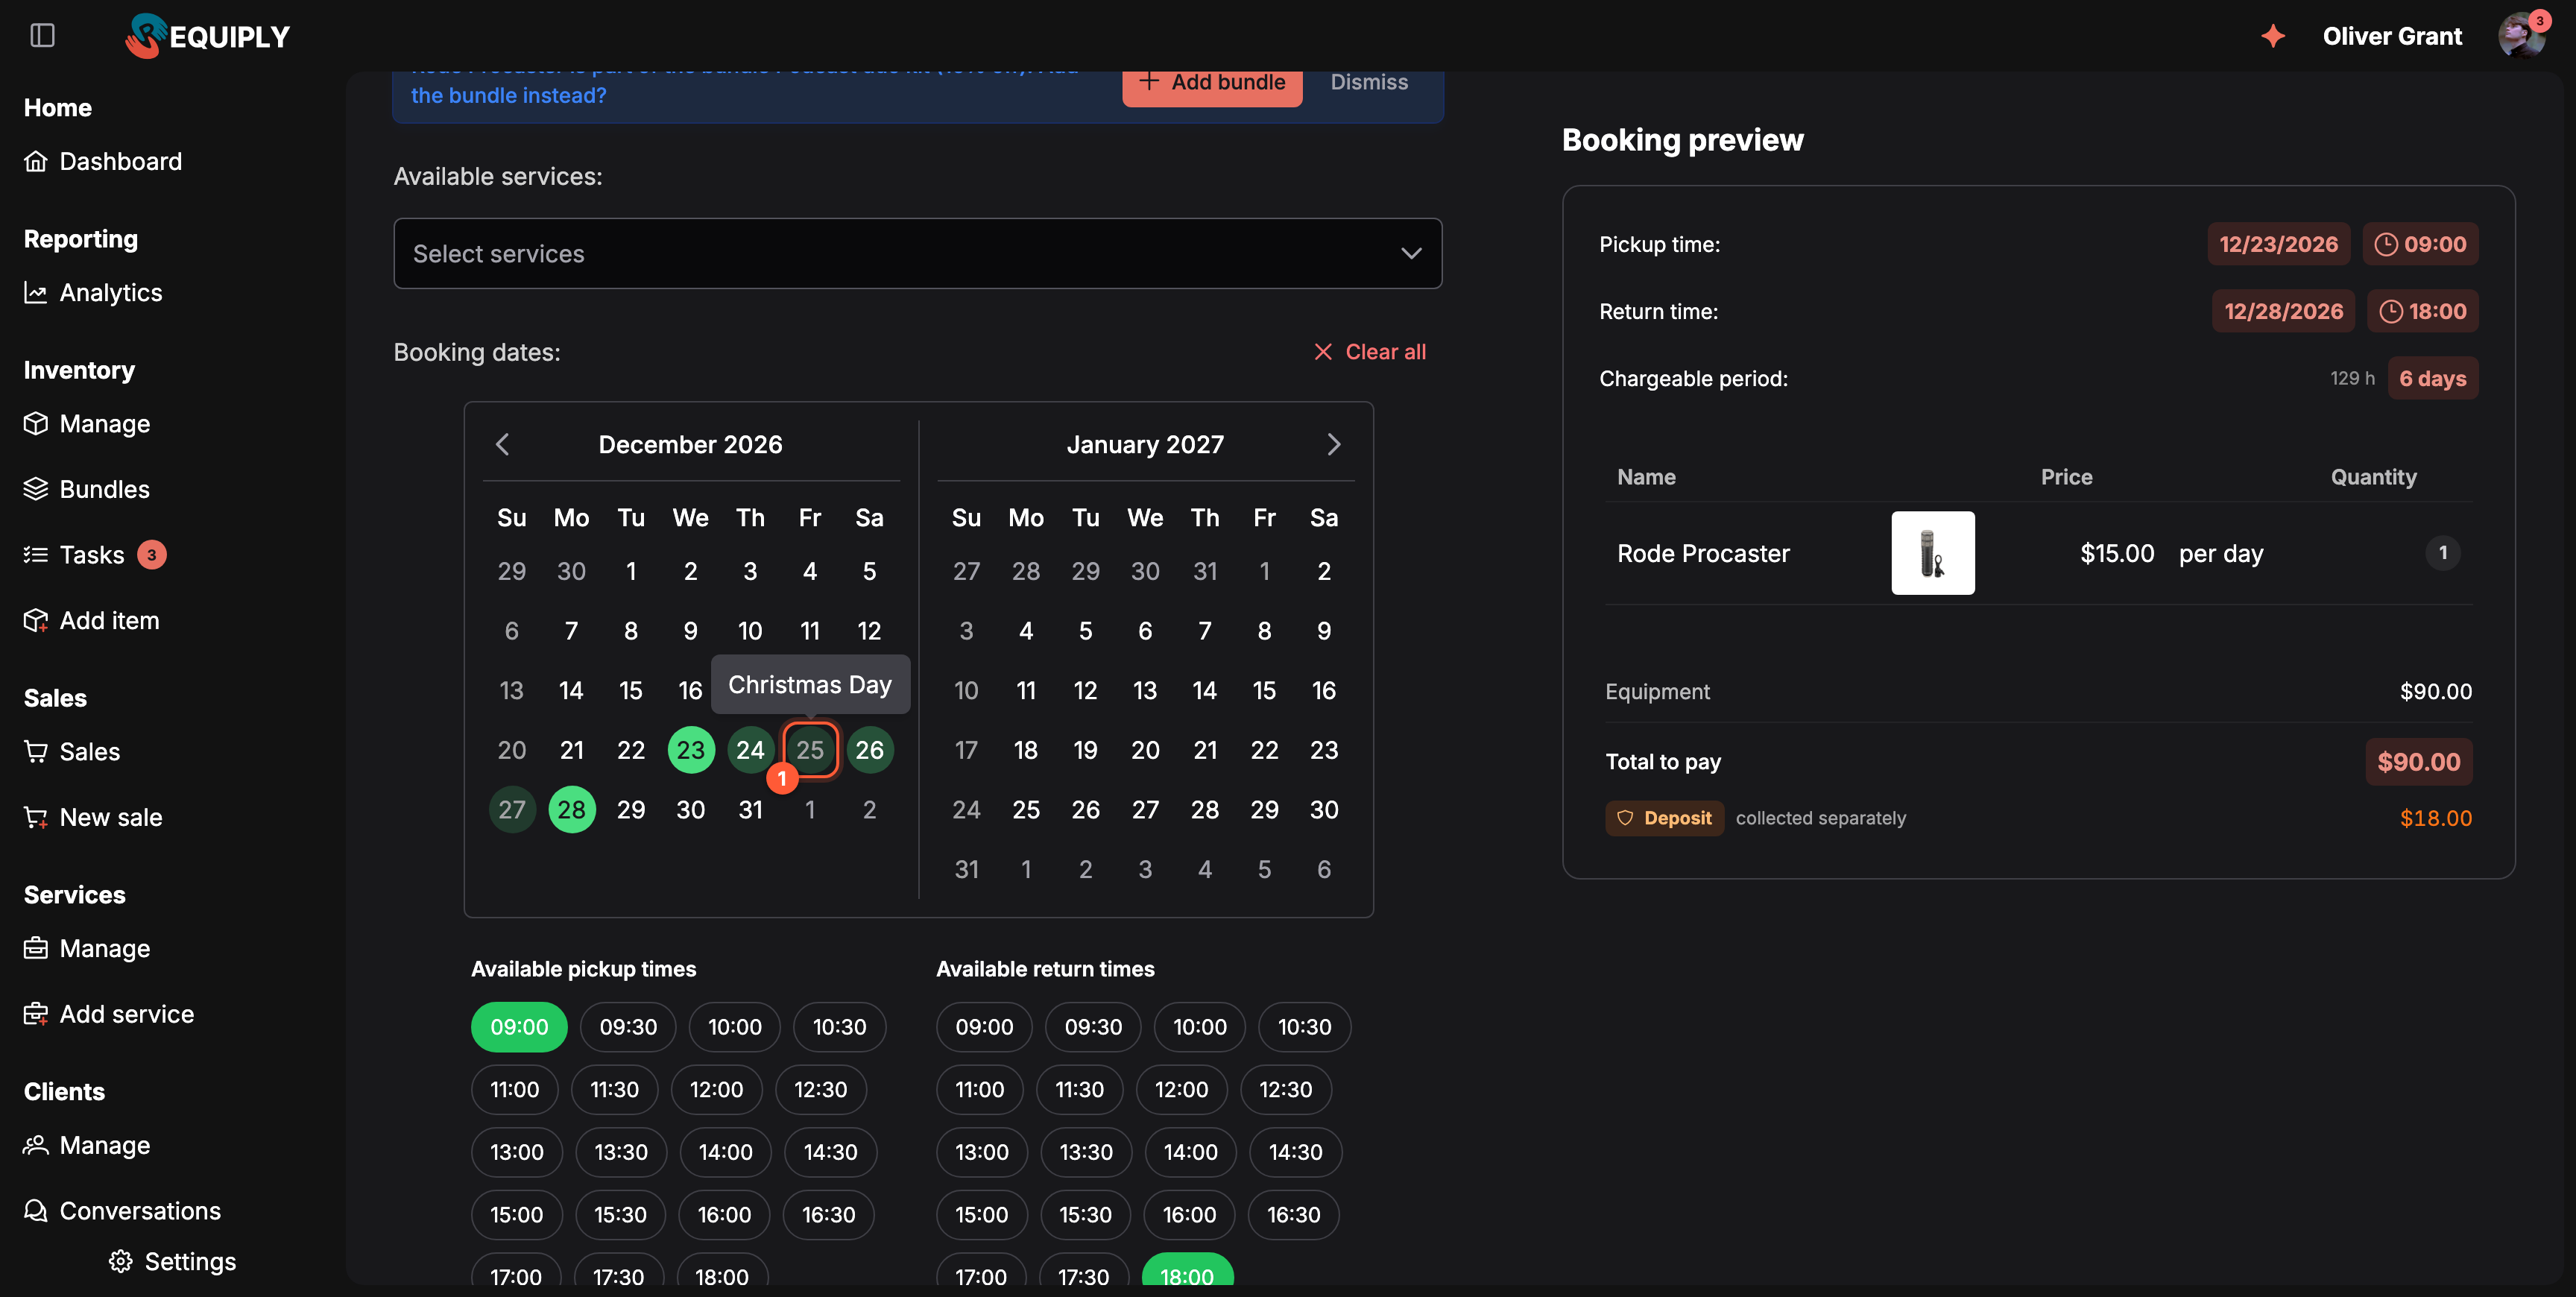Dismiss the bundle suggestion
Viewport: 2576px width, 1297px height.
pos(1369,82)
